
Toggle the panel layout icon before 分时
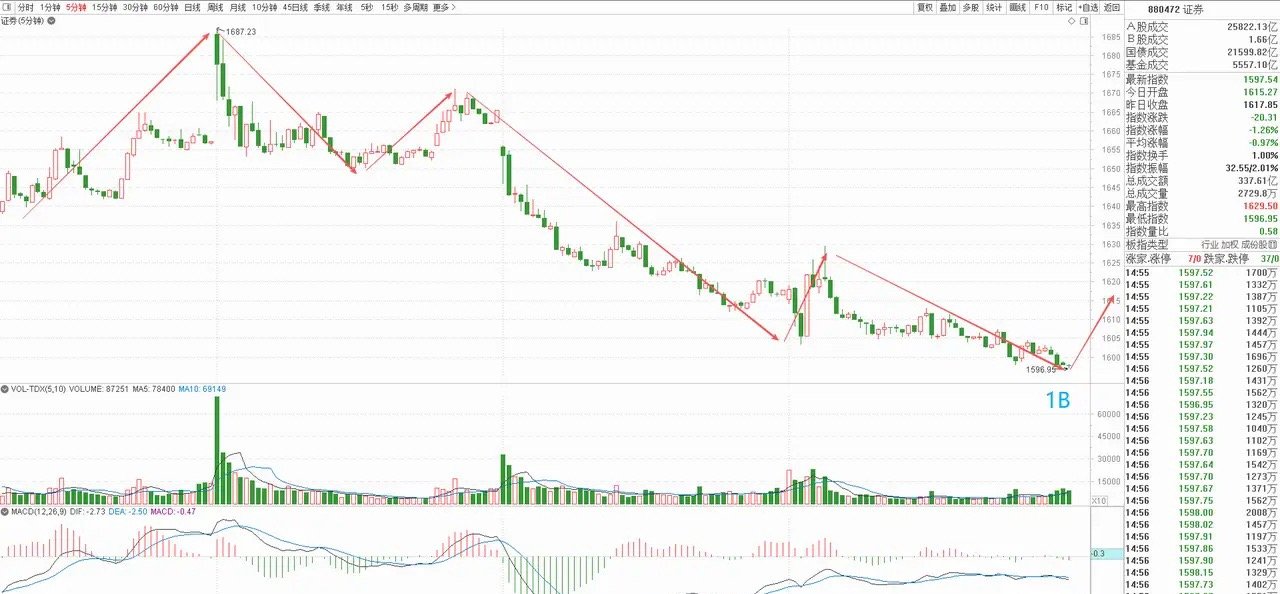click(x=8, y=7)
